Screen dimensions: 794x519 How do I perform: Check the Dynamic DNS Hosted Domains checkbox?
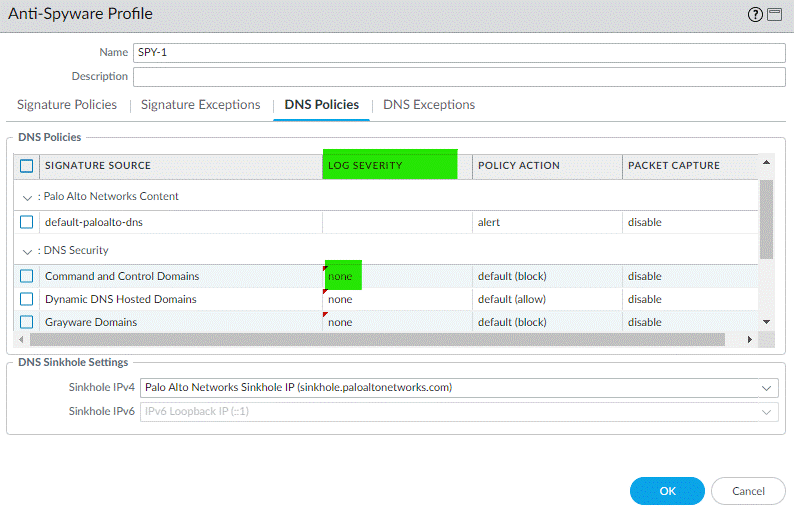pyautogui.click(x=26, y=299)
